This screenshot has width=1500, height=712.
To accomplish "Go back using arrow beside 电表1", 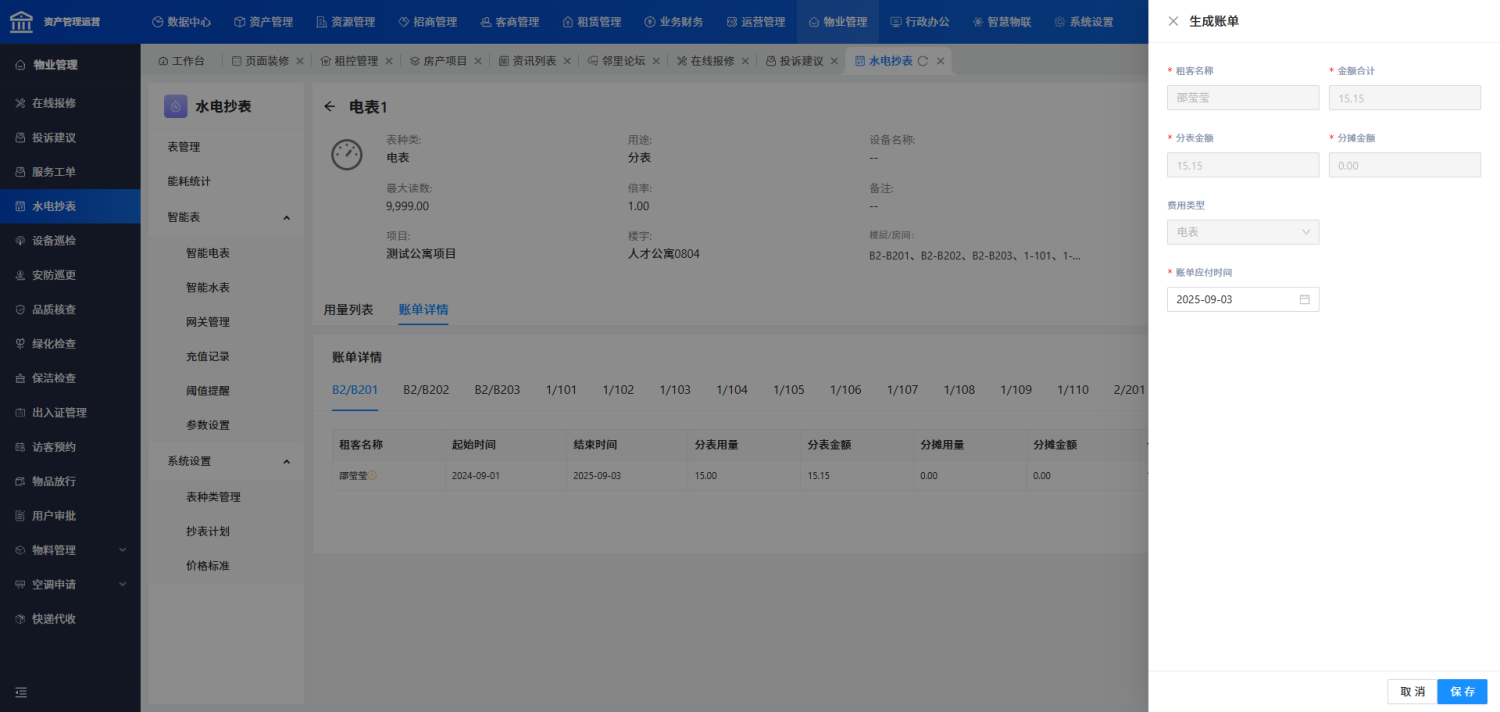I will click(330, 106).
